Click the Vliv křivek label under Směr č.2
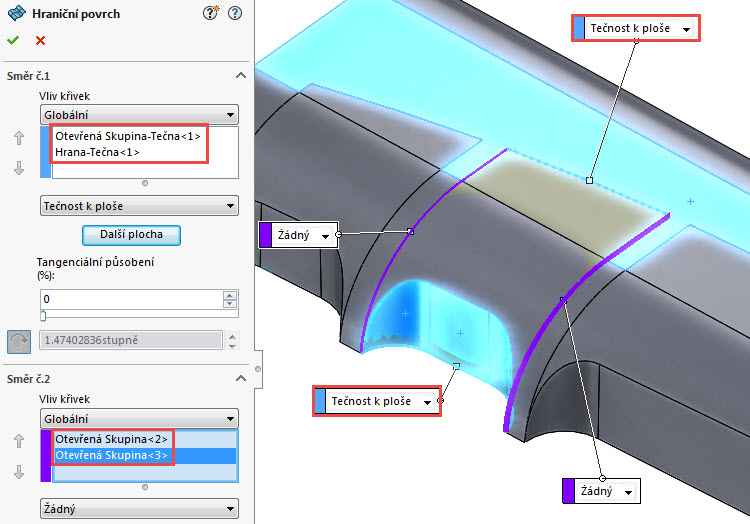750x524 pixels. coord(65,399)
